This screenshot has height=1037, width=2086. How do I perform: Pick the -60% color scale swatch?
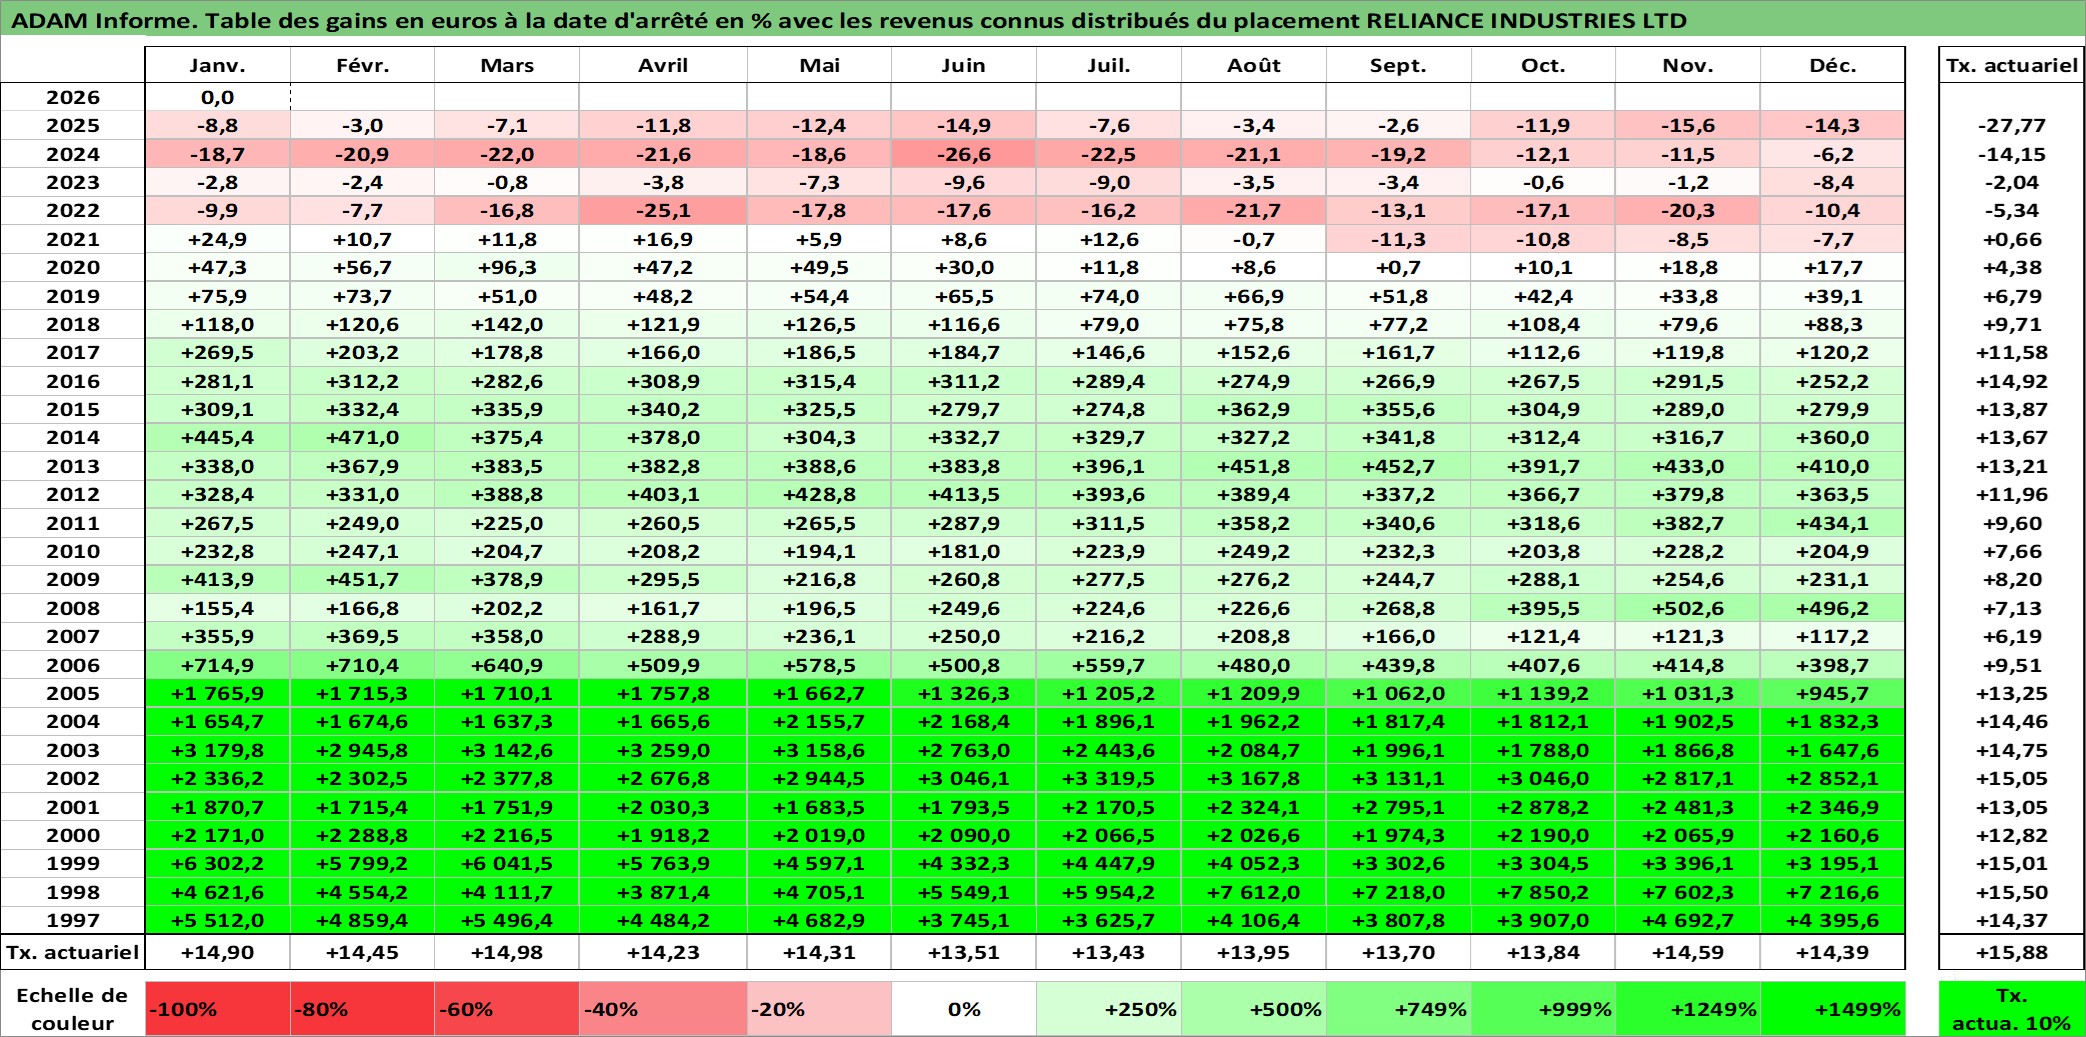click(507, 1009)
